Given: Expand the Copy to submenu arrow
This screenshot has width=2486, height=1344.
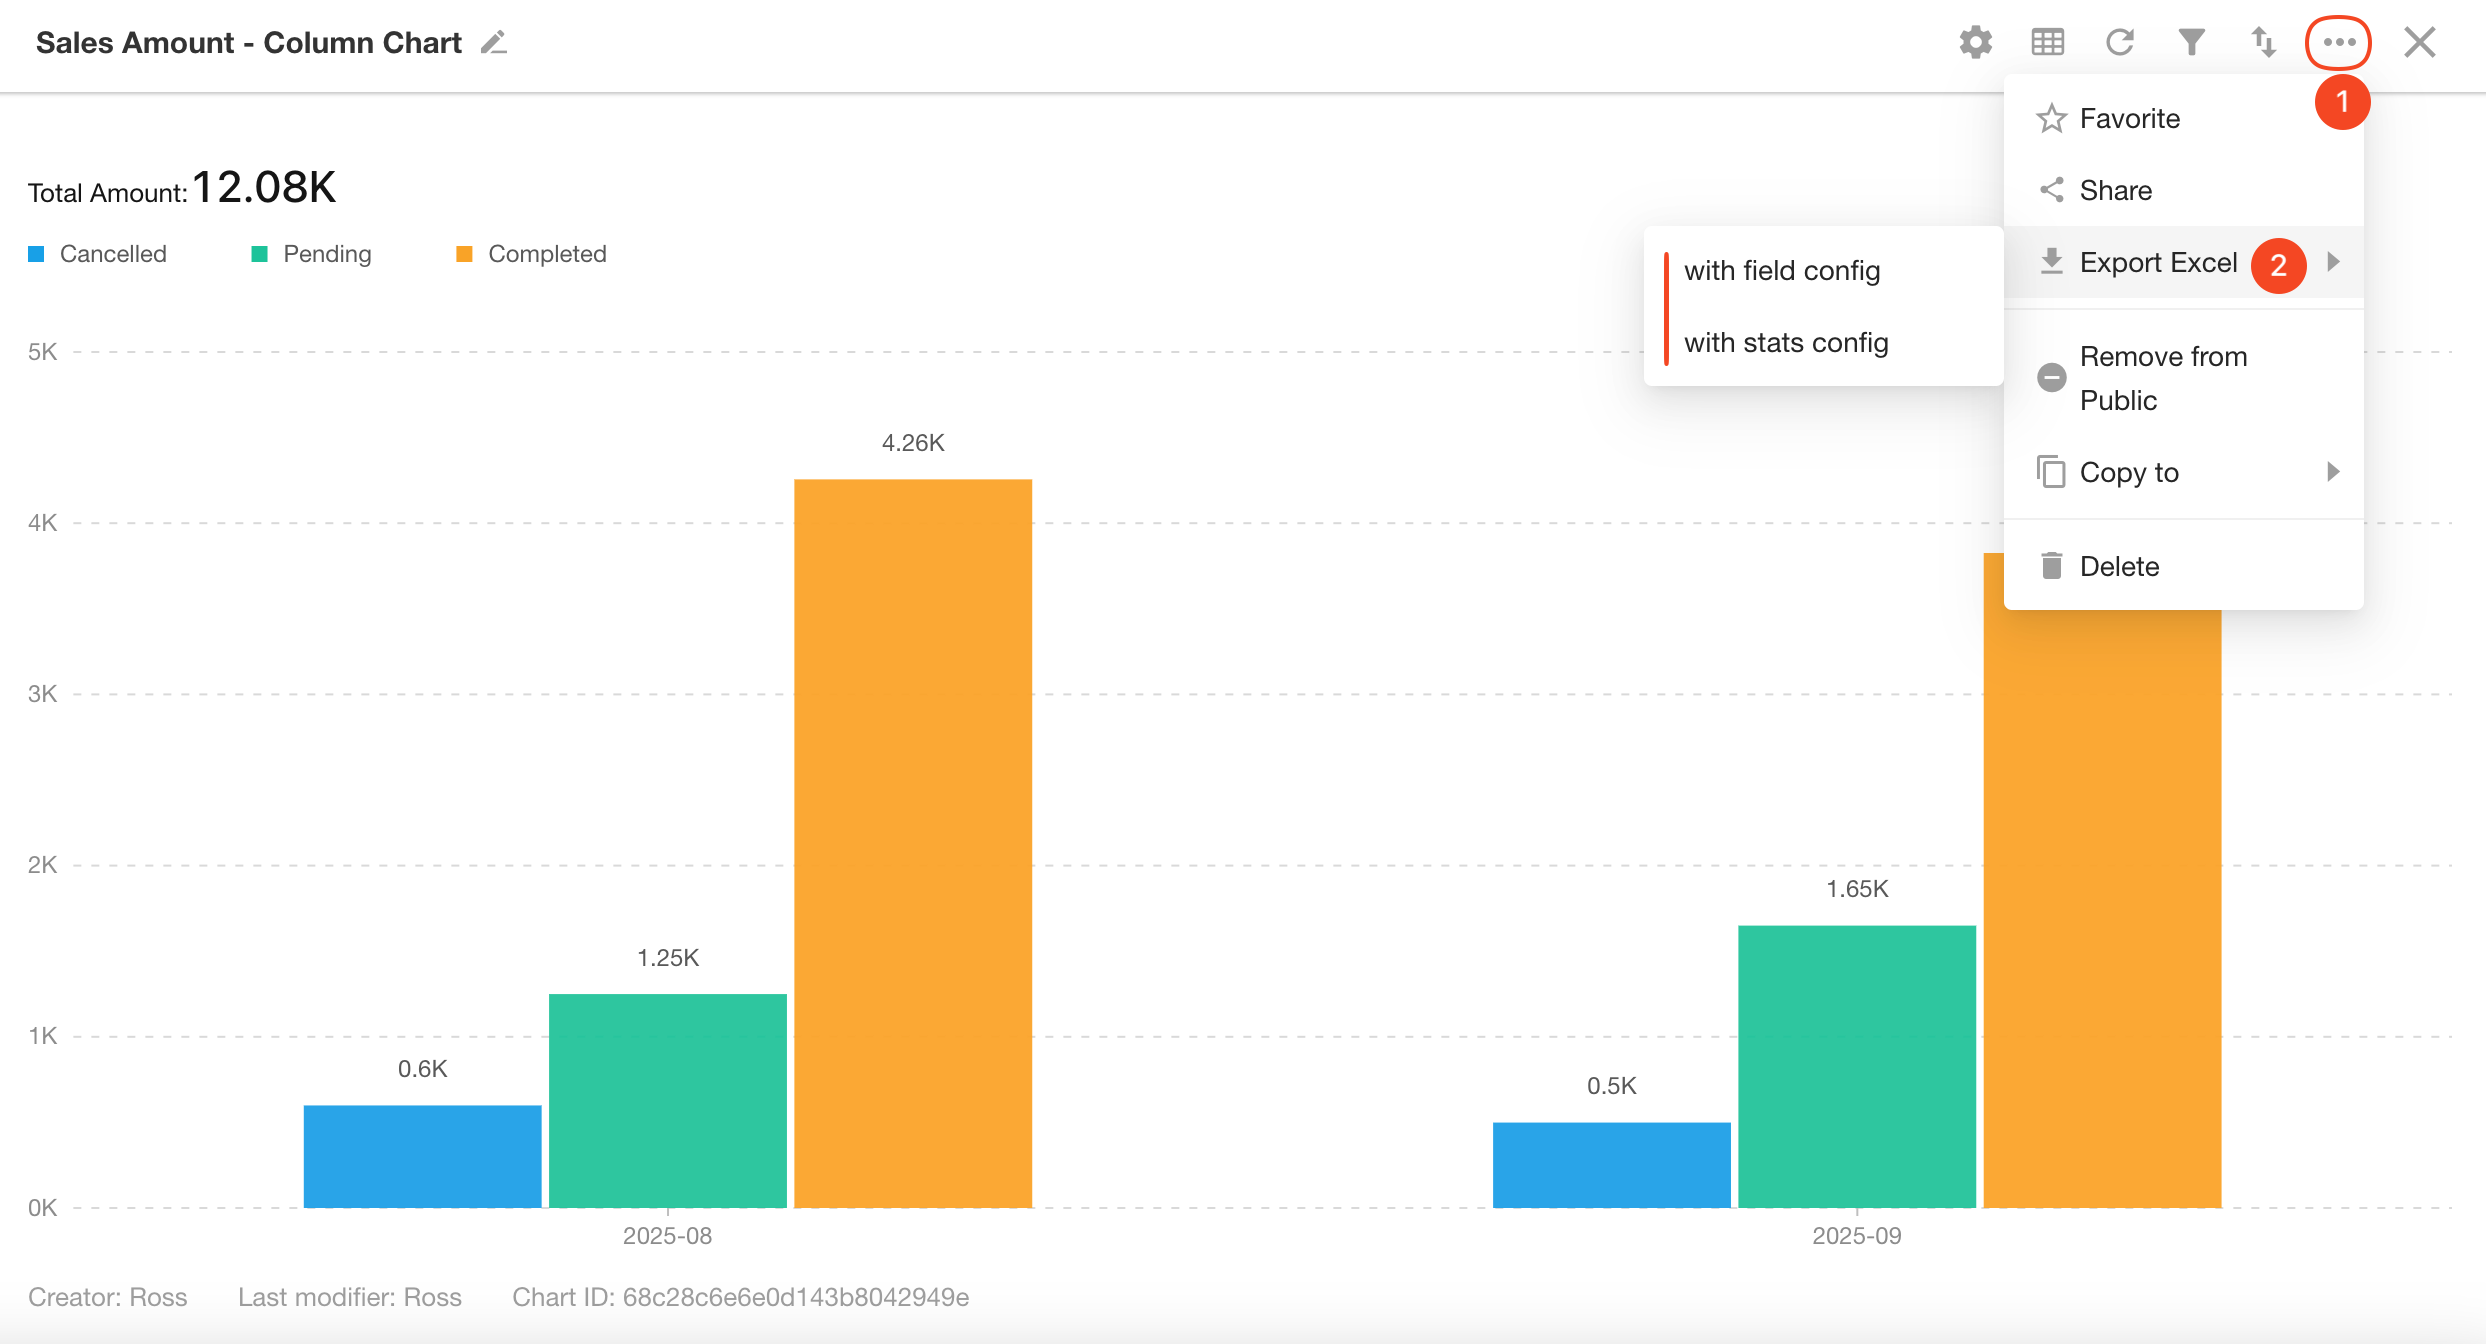Looking at the screenshot, I should [2333, 472].
